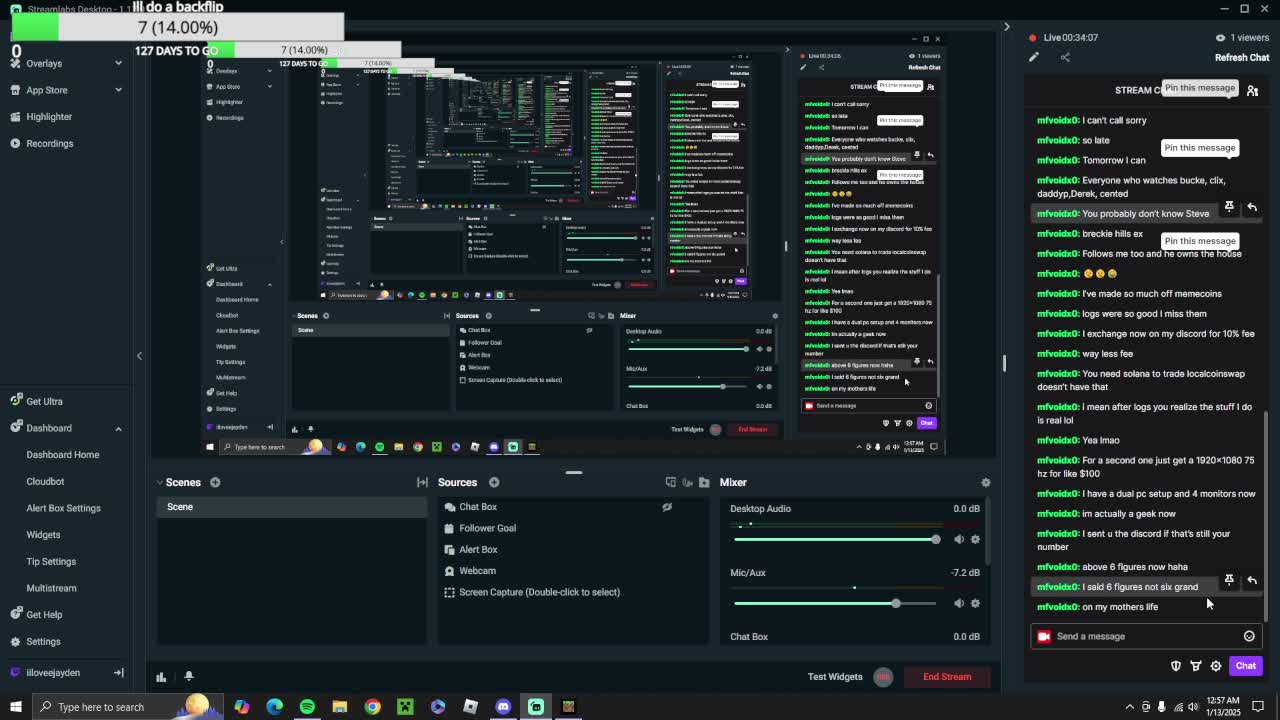Add a new scene with plus icon

click(x=215, y=482)
